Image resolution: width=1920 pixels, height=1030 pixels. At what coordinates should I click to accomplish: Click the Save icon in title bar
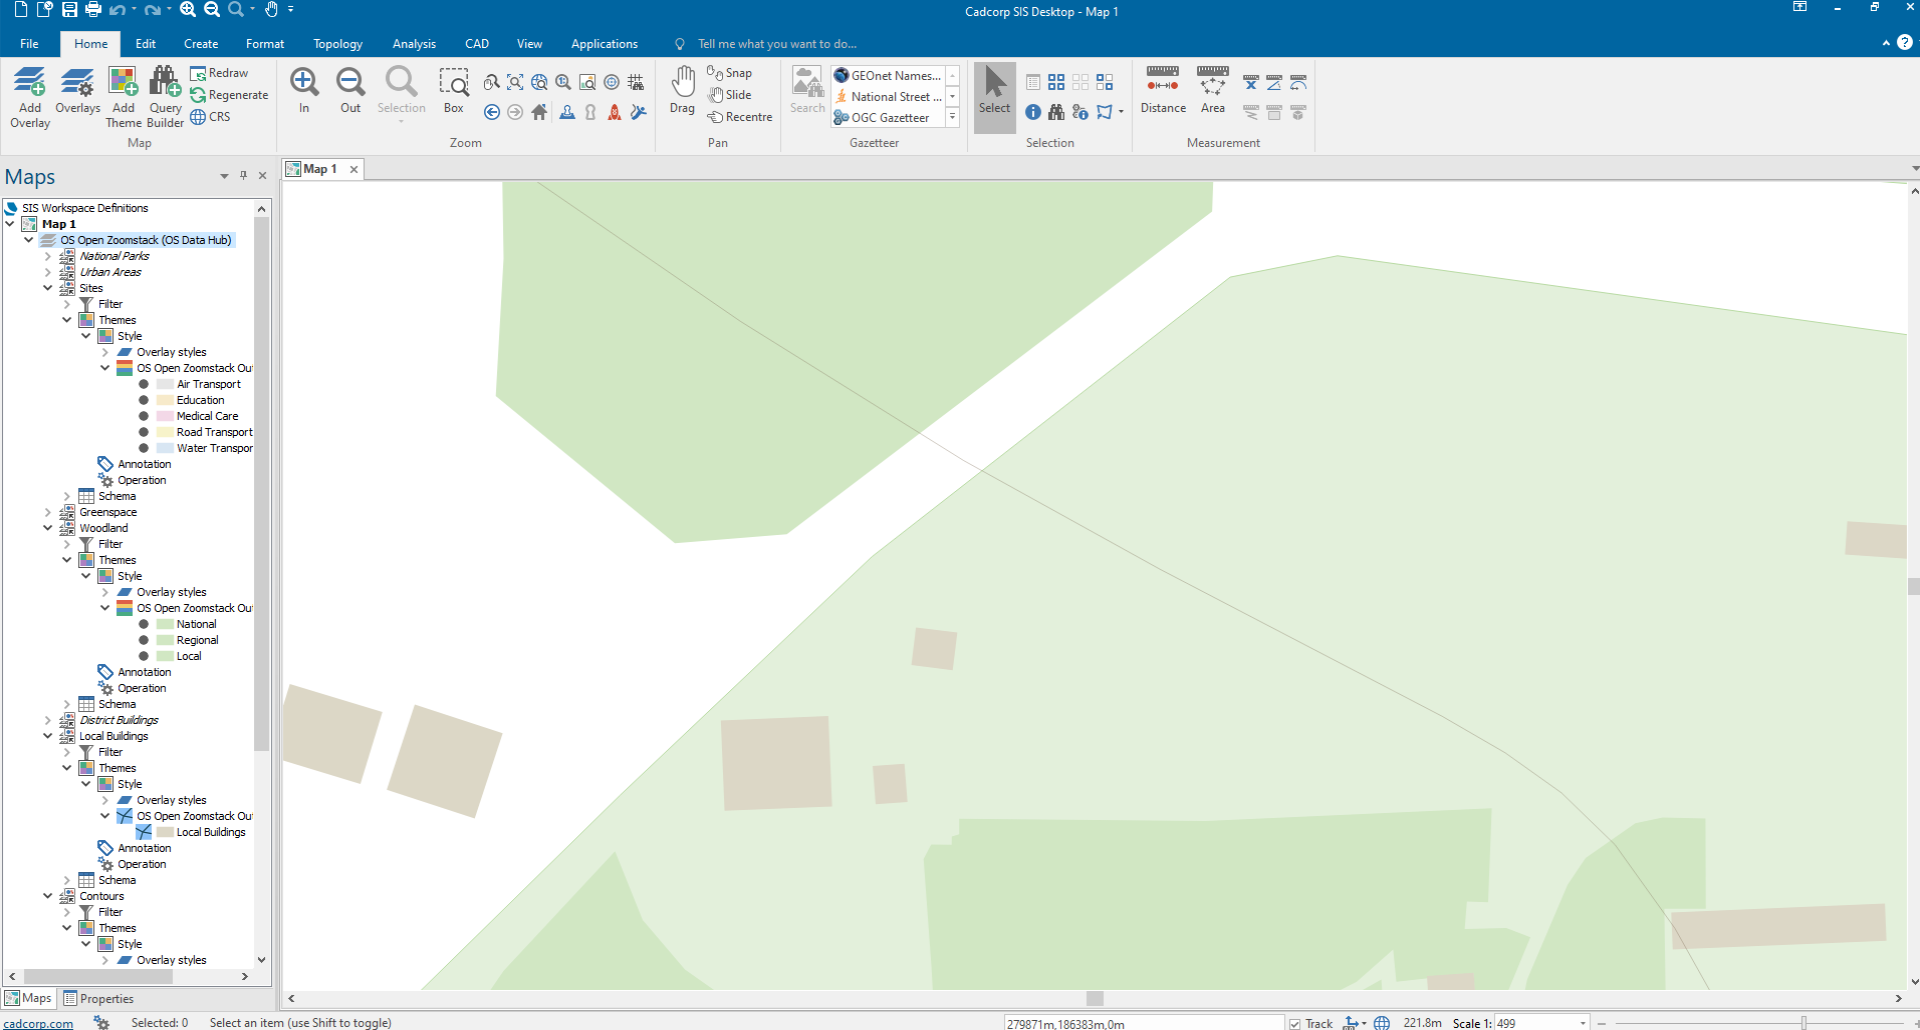(69, 9)
